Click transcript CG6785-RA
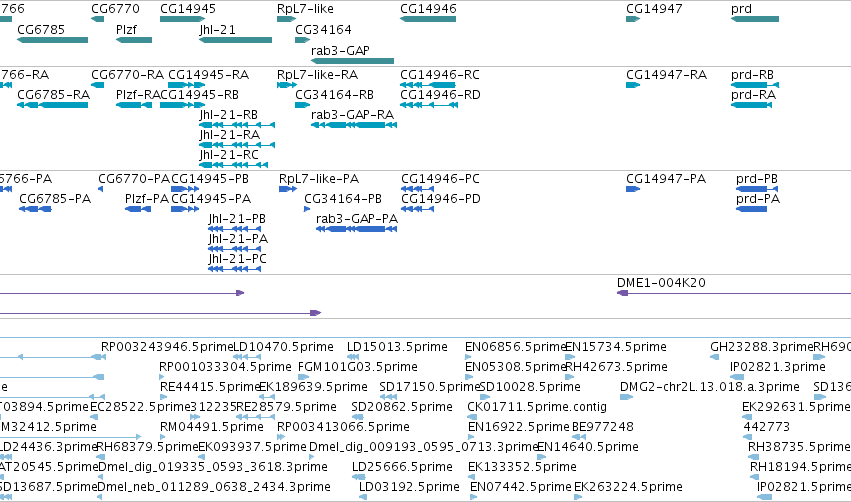The width and height of the screenshot is (851, 502). pyautogui.click(x=53, y=95)
